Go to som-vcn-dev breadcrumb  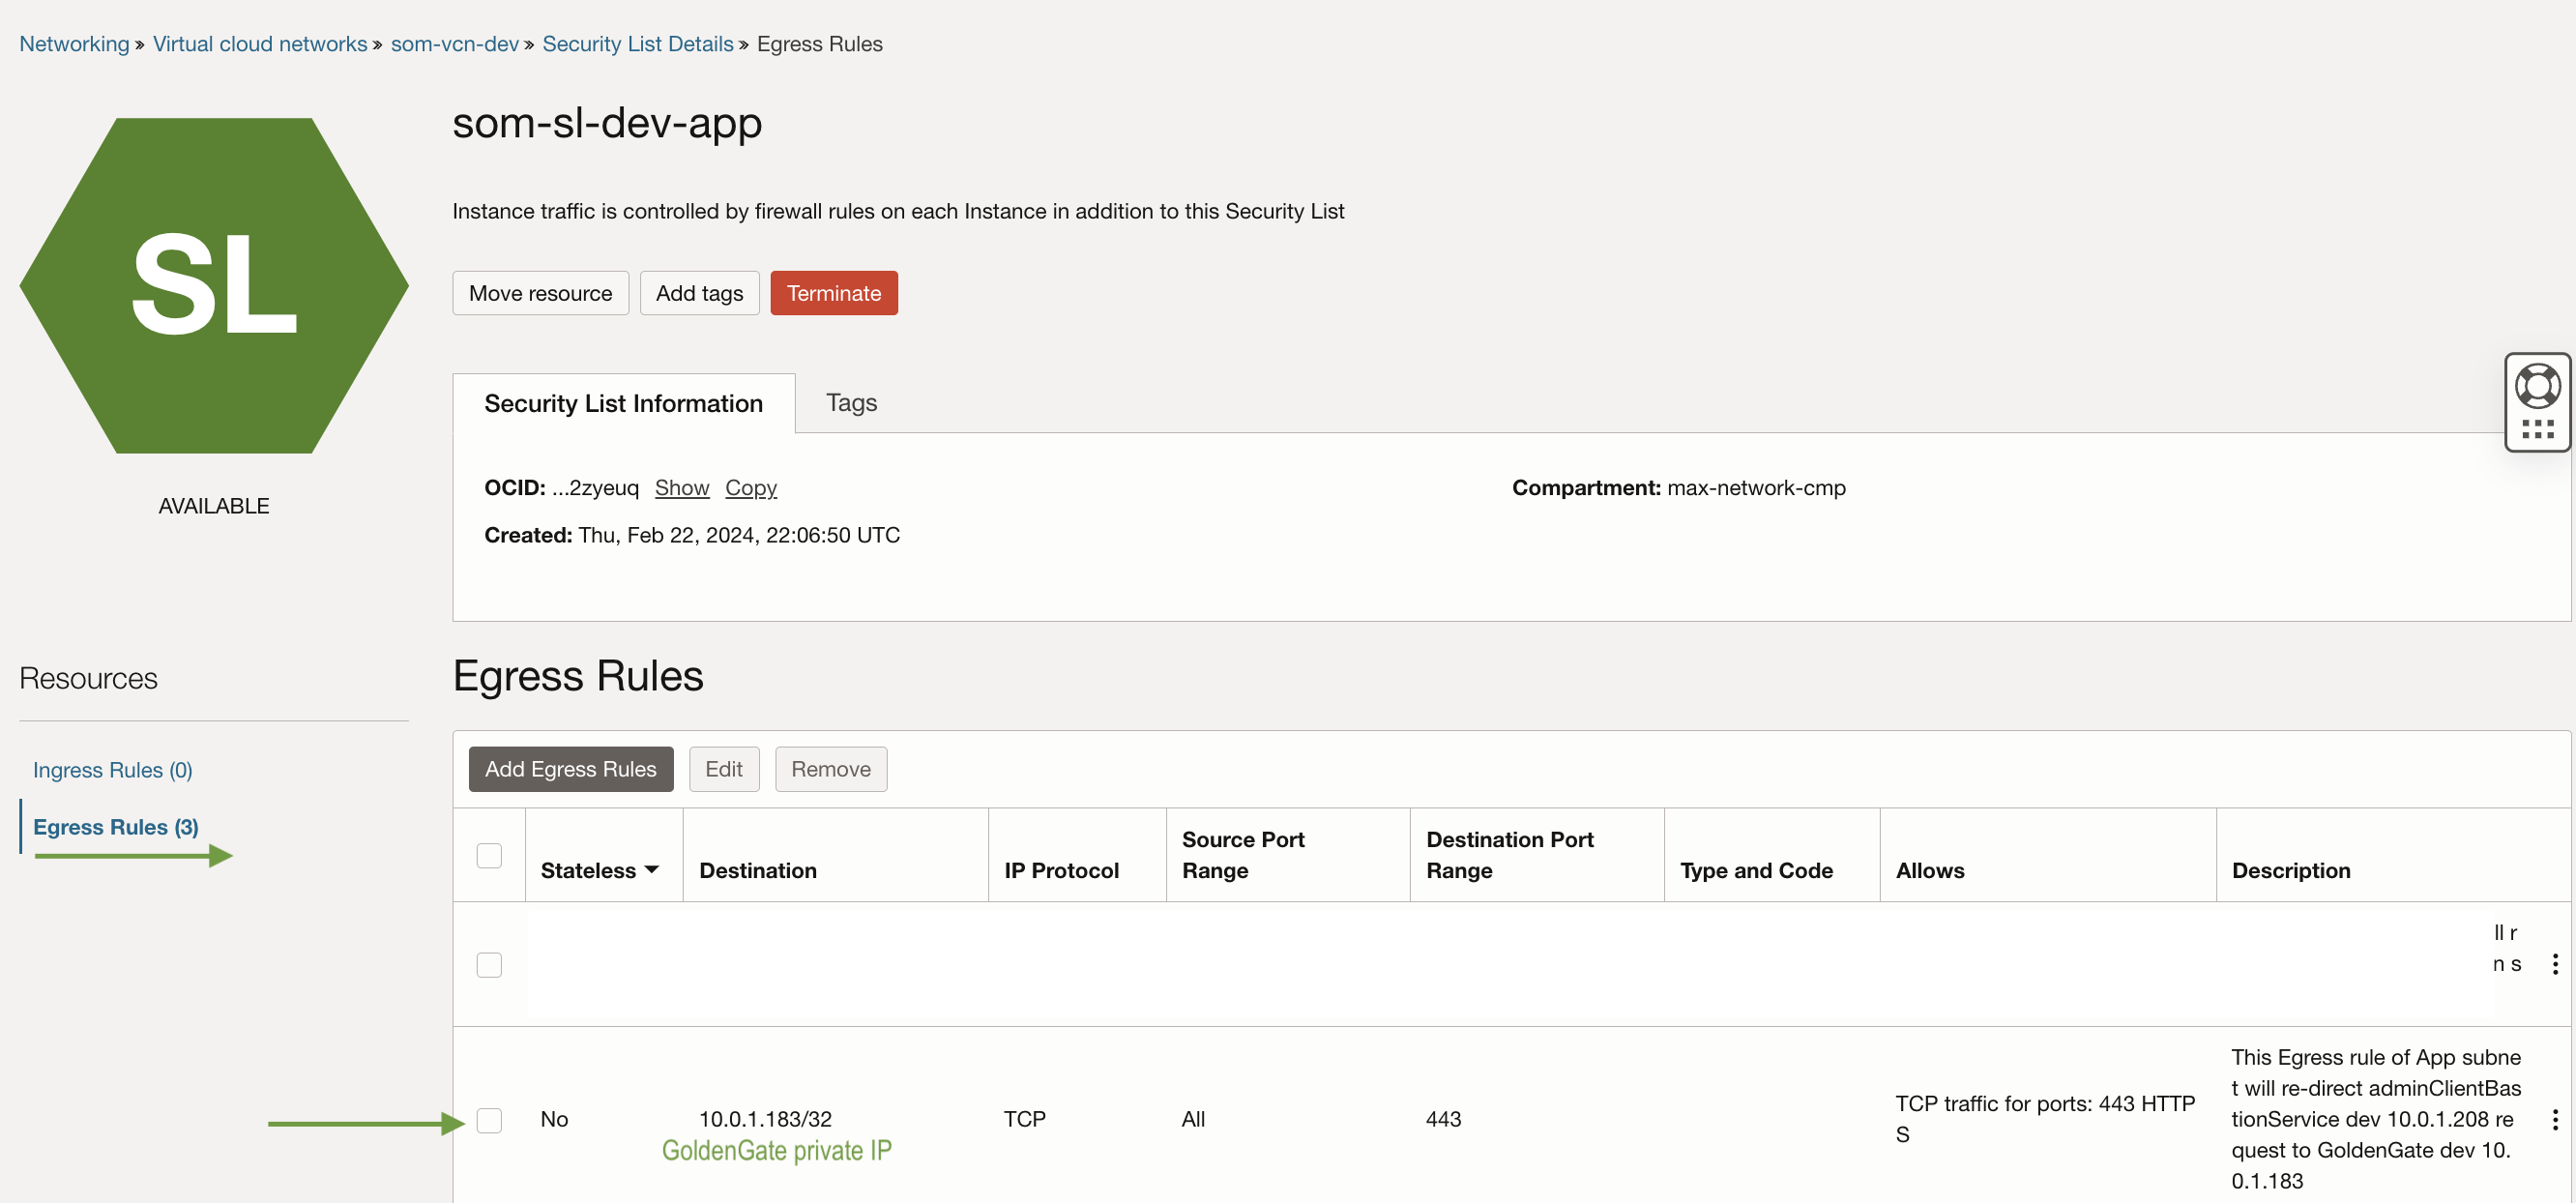tap(454, 44)
